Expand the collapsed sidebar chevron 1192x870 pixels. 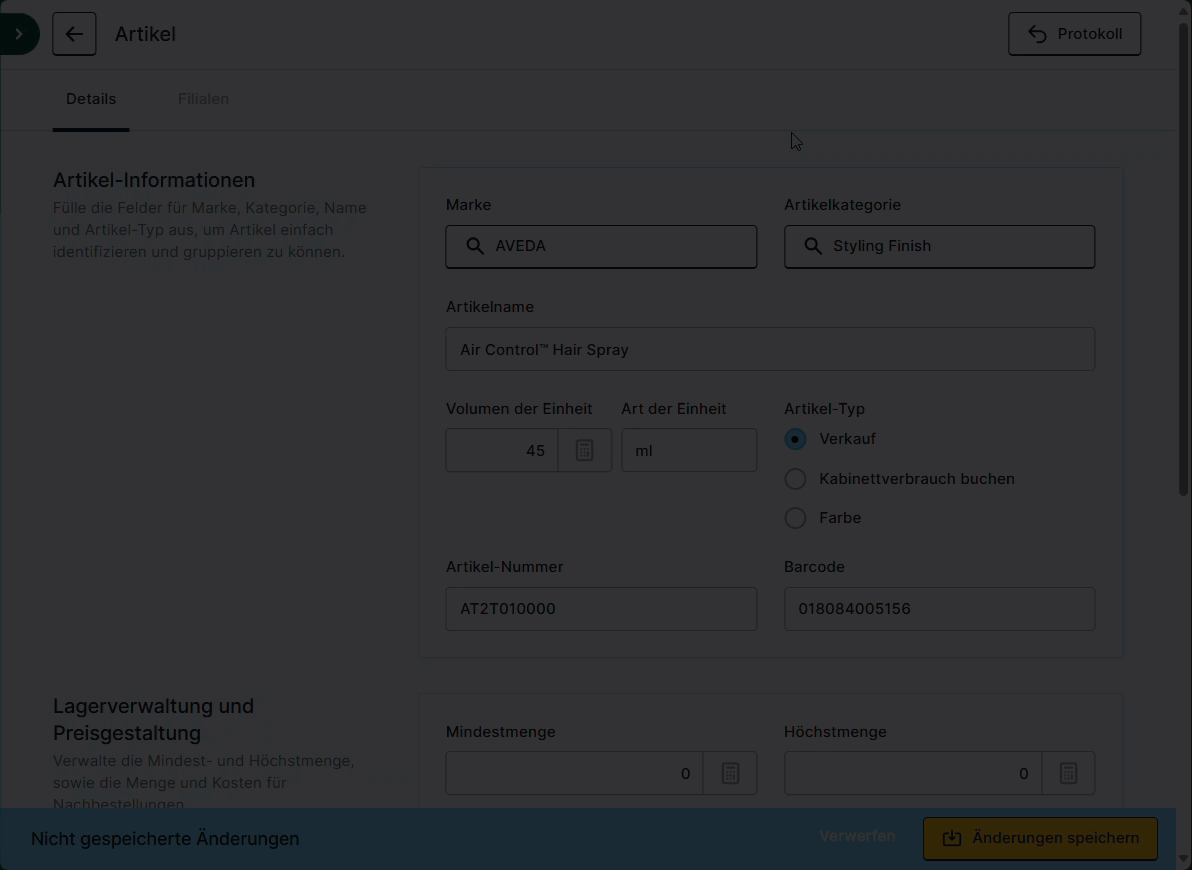18,34
